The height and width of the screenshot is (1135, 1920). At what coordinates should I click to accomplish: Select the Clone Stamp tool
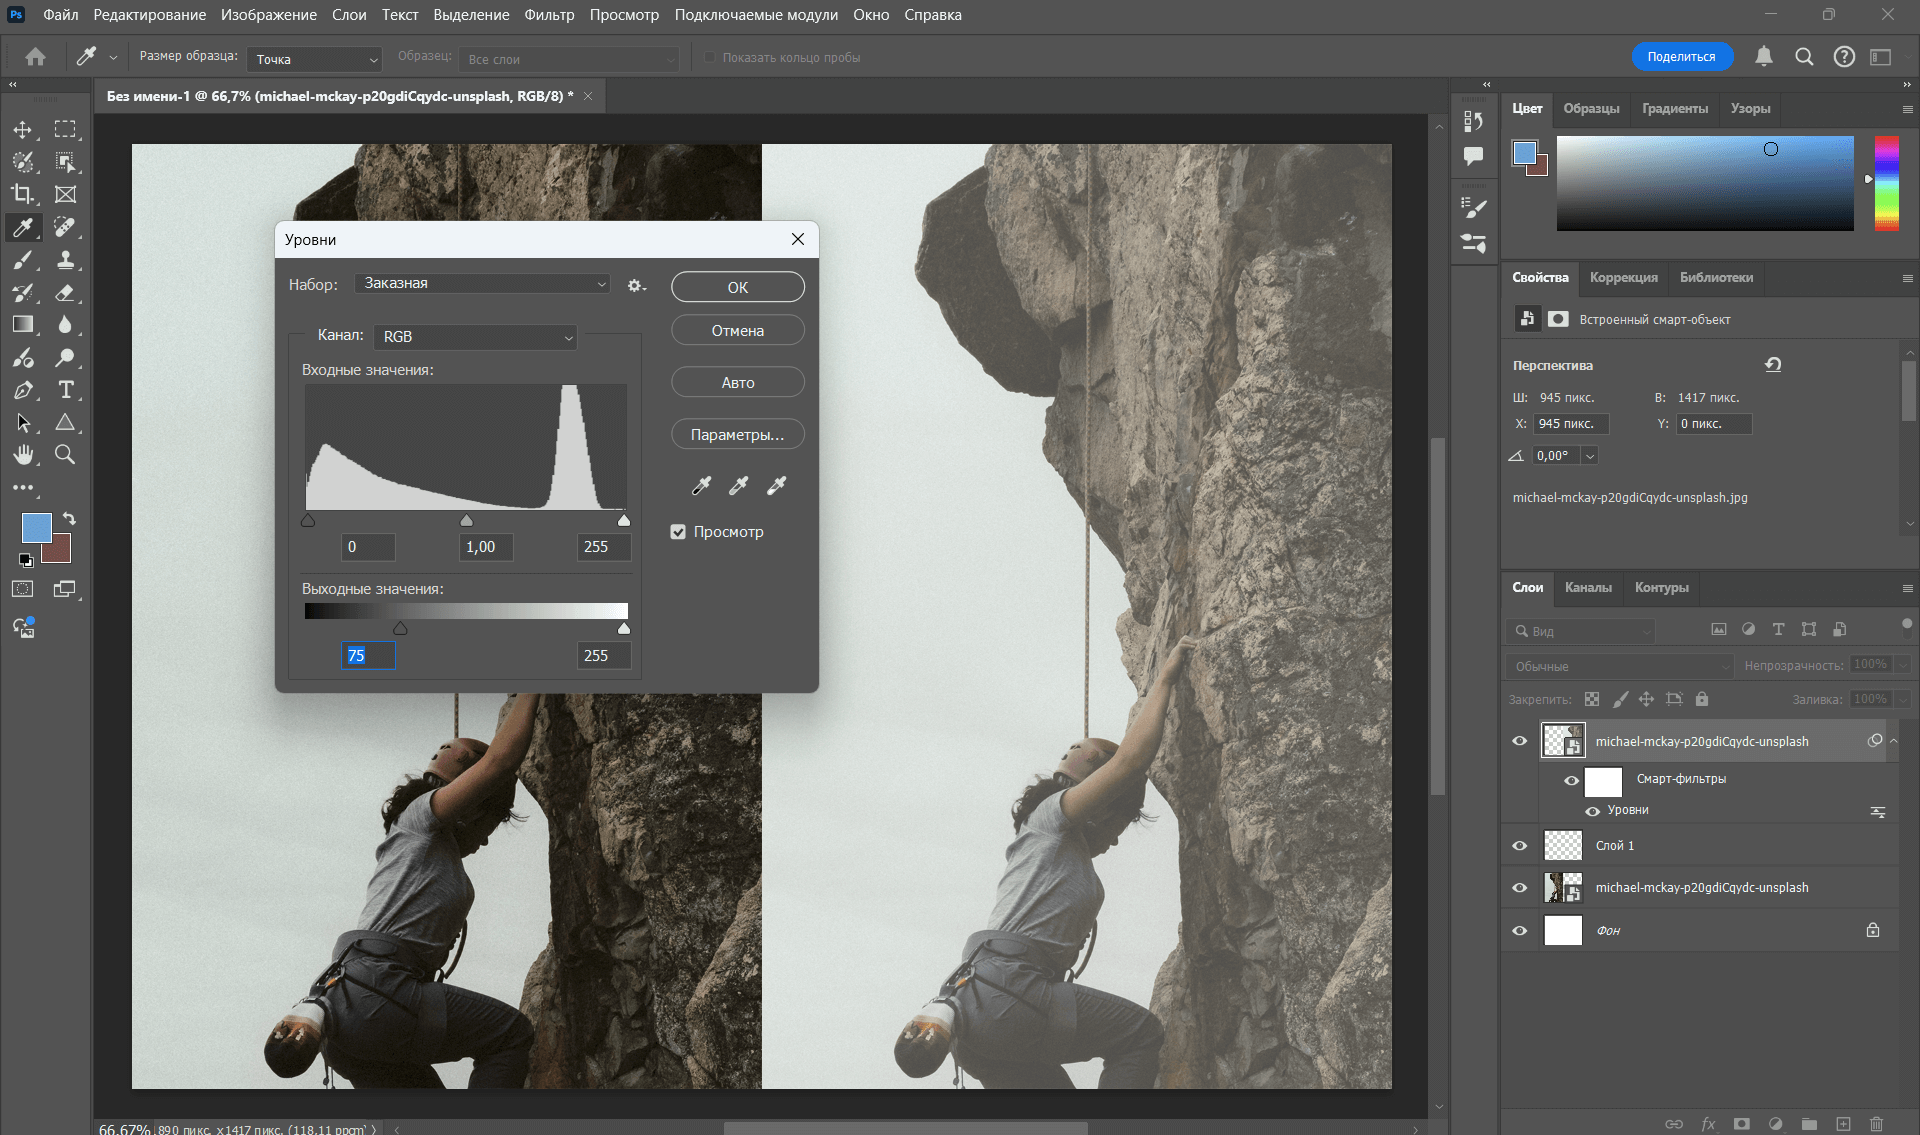coord(66,260)
